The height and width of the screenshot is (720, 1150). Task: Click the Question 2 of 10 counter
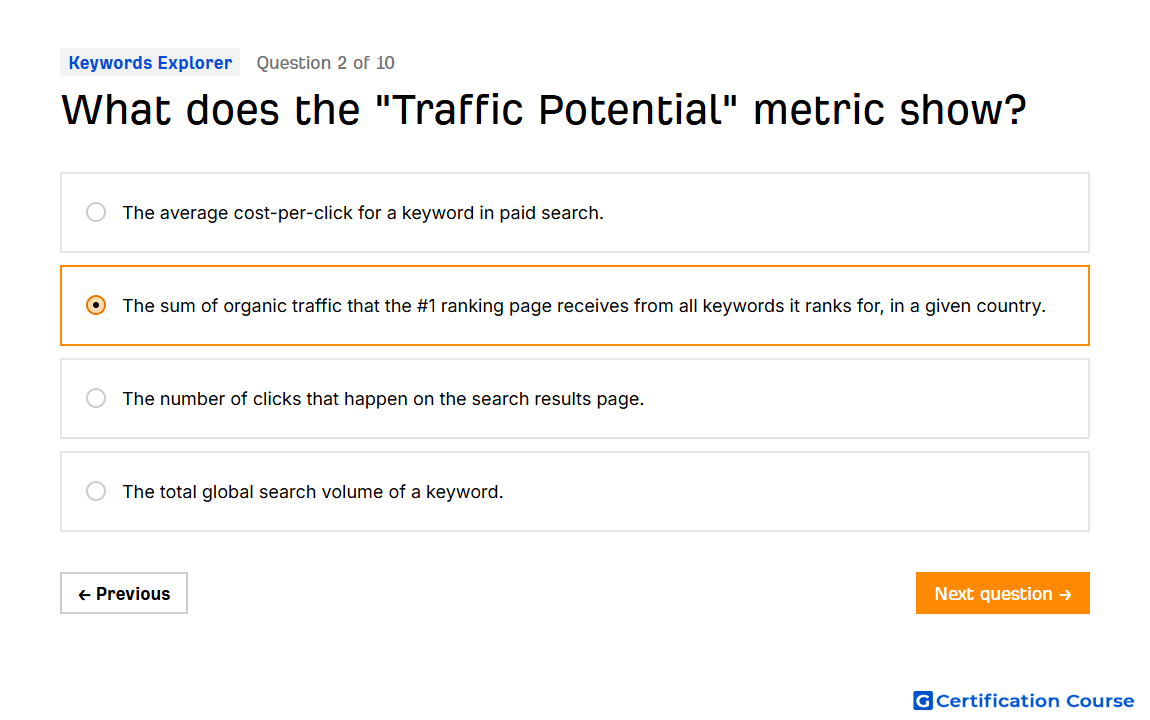pyautogui.click(x=326, y=63)
